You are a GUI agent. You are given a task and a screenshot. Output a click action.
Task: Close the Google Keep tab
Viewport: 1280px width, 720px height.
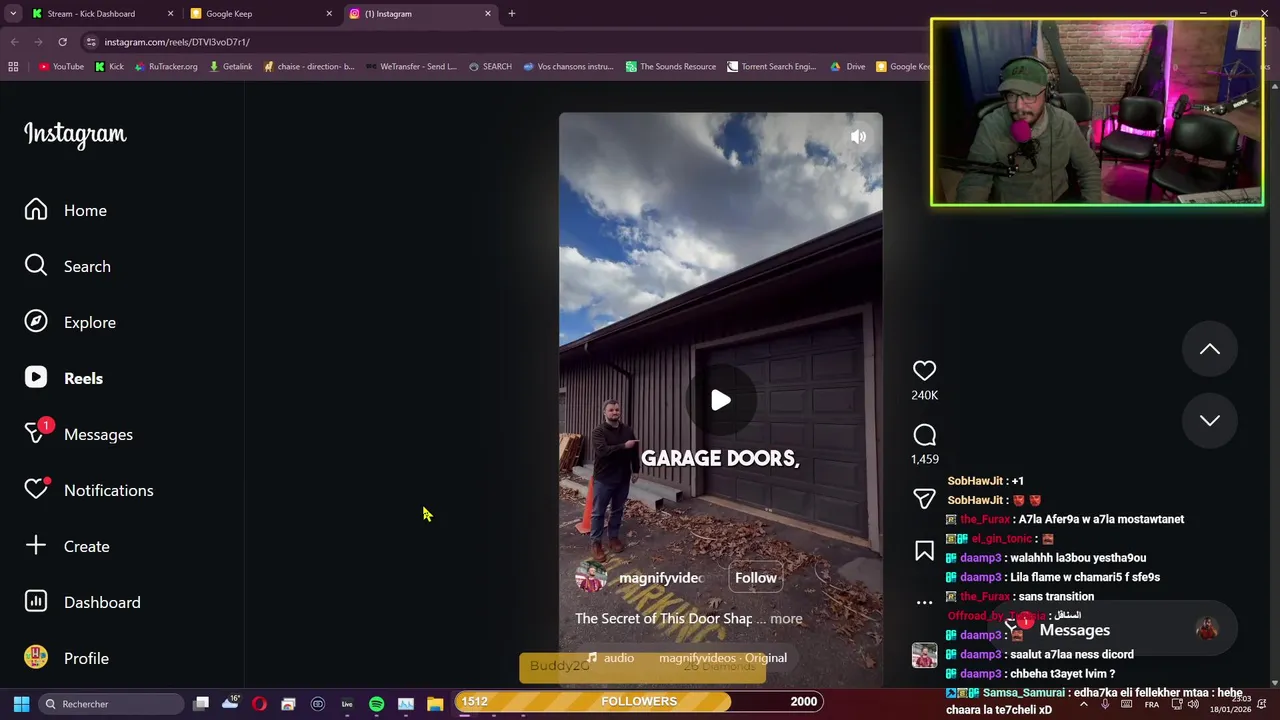[x=329, y=14]
